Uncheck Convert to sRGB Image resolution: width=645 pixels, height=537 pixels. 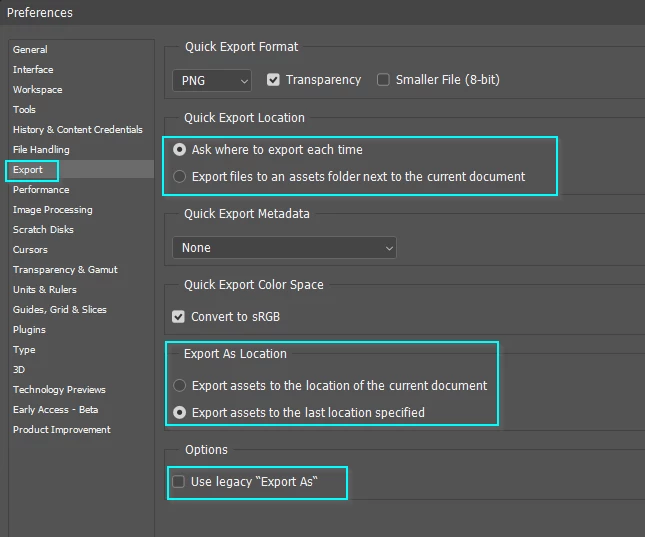point(179,317)
